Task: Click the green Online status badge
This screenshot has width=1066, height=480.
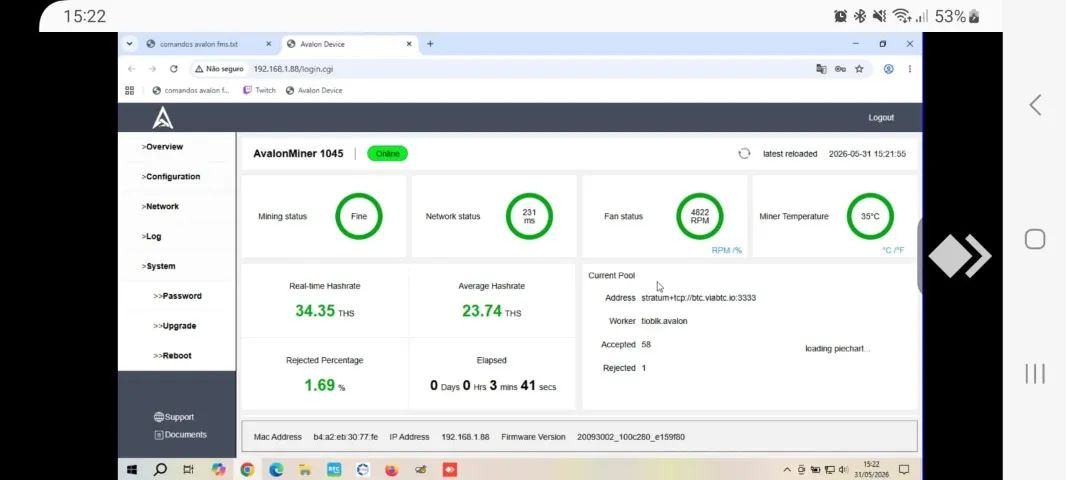Action: [388, 154]
